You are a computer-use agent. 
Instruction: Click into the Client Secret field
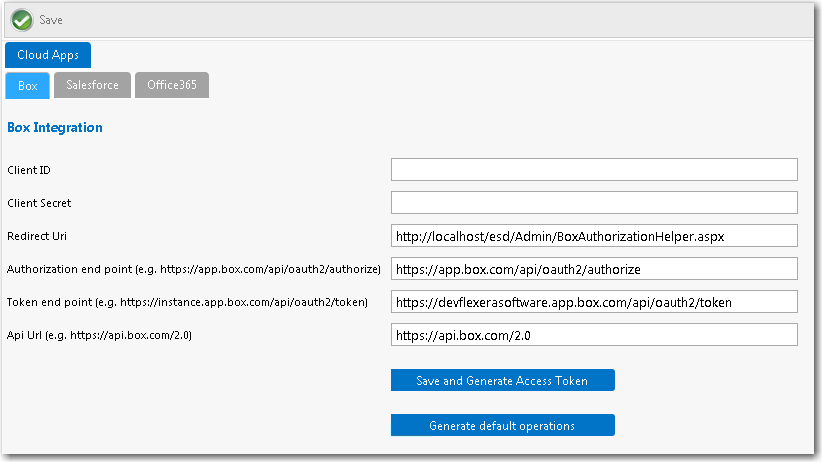pyautogui.click(x=594, y=203)
